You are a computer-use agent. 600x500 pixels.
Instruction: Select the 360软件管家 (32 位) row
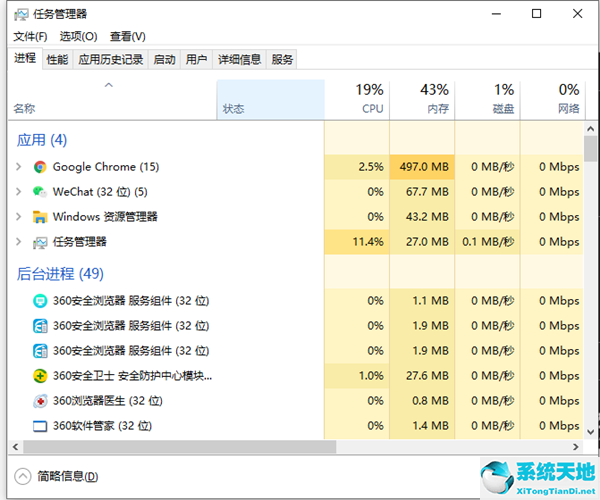(x=295, y=426)
